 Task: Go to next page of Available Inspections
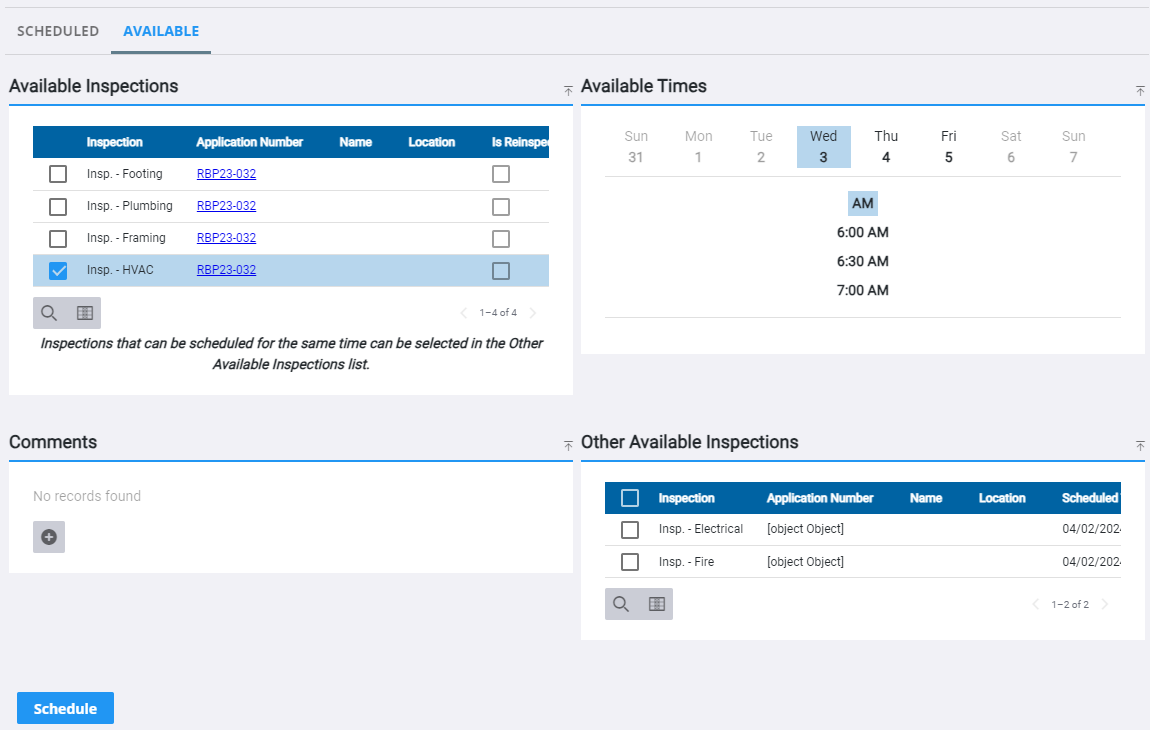click(533, 312)
